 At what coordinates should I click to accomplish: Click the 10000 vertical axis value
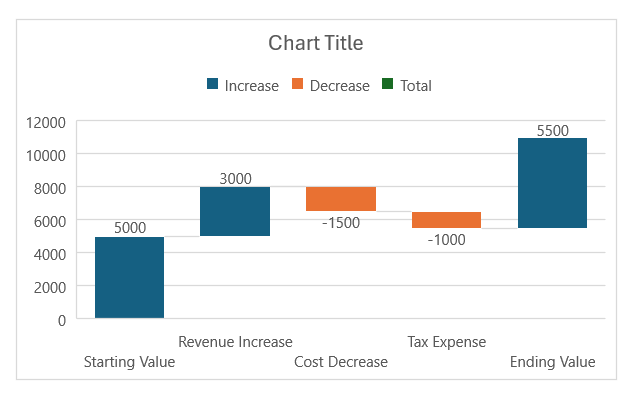coord(46,156)
